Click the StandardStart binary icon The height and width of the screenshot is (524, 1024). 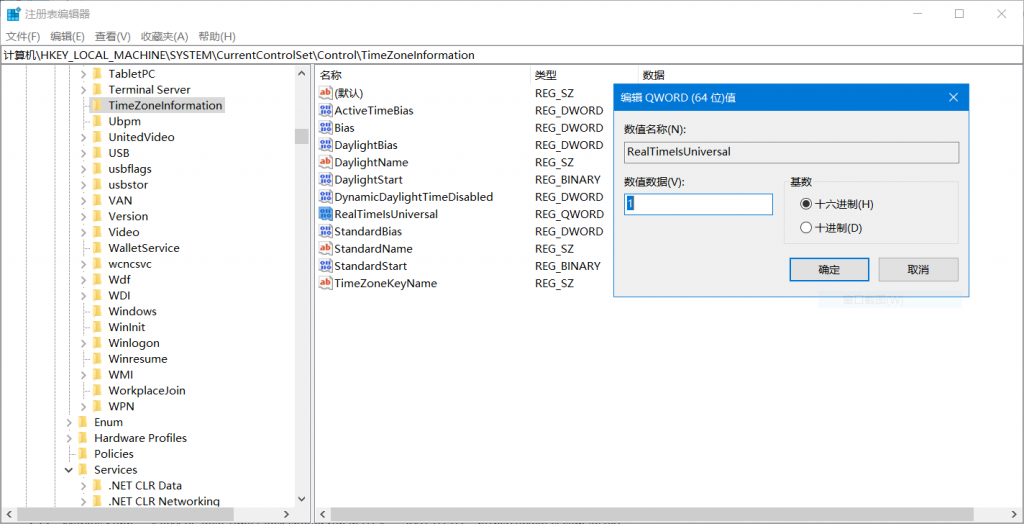point(325,266)
